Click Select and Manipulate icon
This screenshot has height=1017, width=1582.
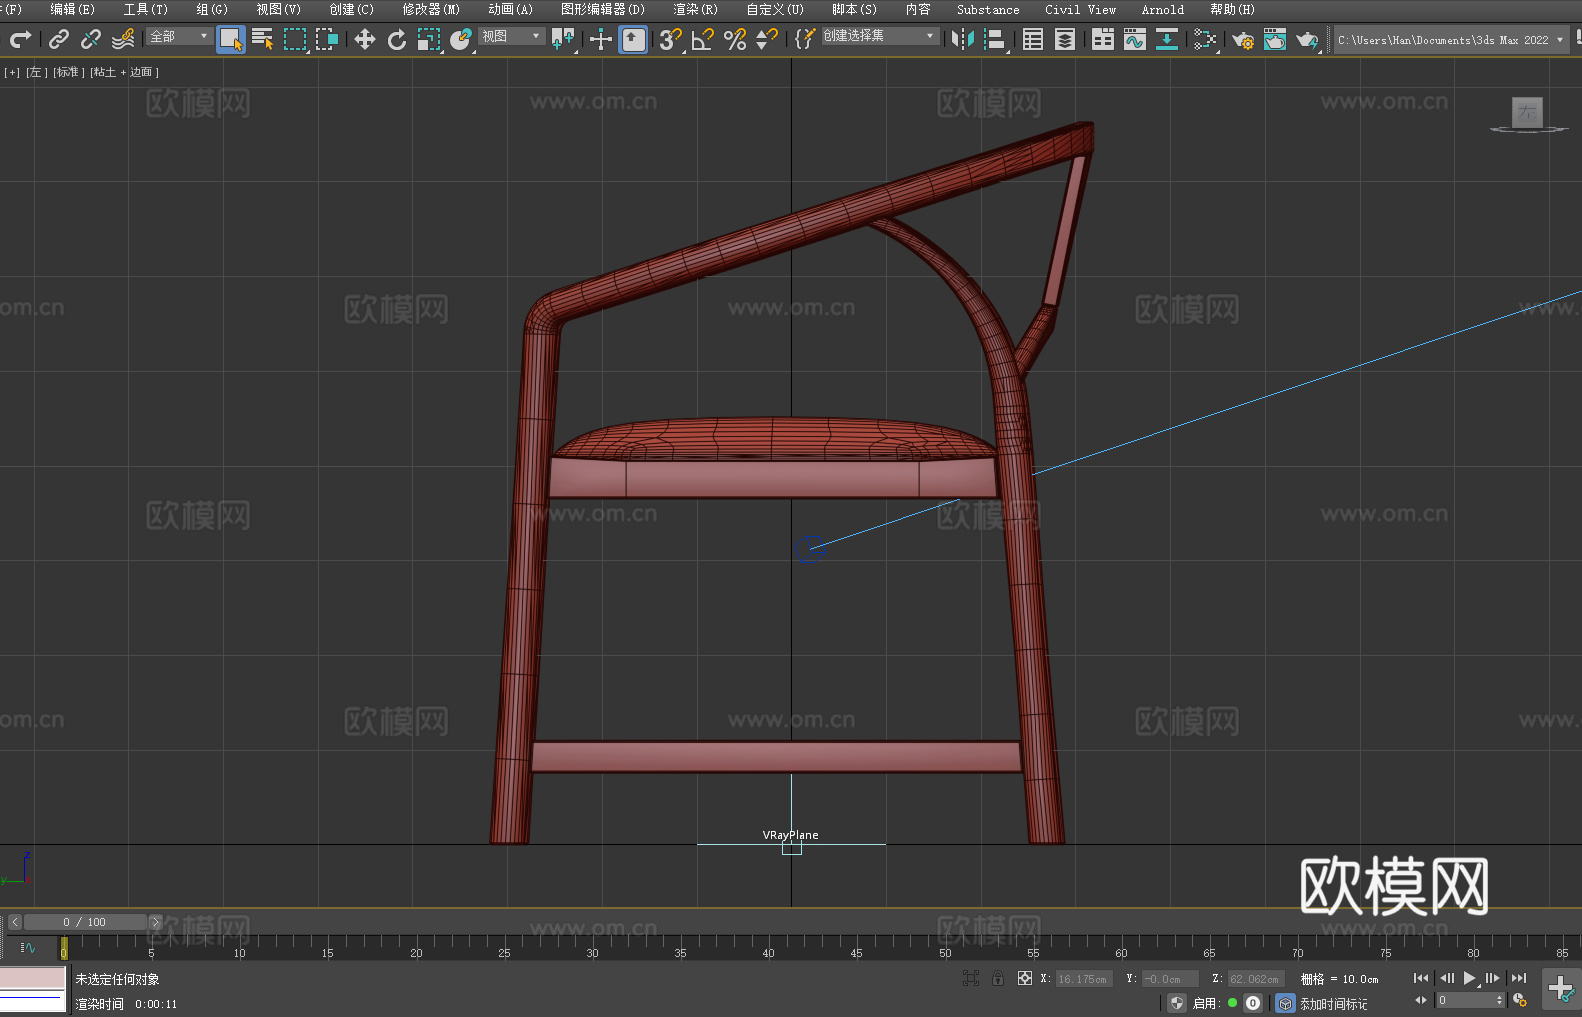pyautogui.click(x=601, y=39)
